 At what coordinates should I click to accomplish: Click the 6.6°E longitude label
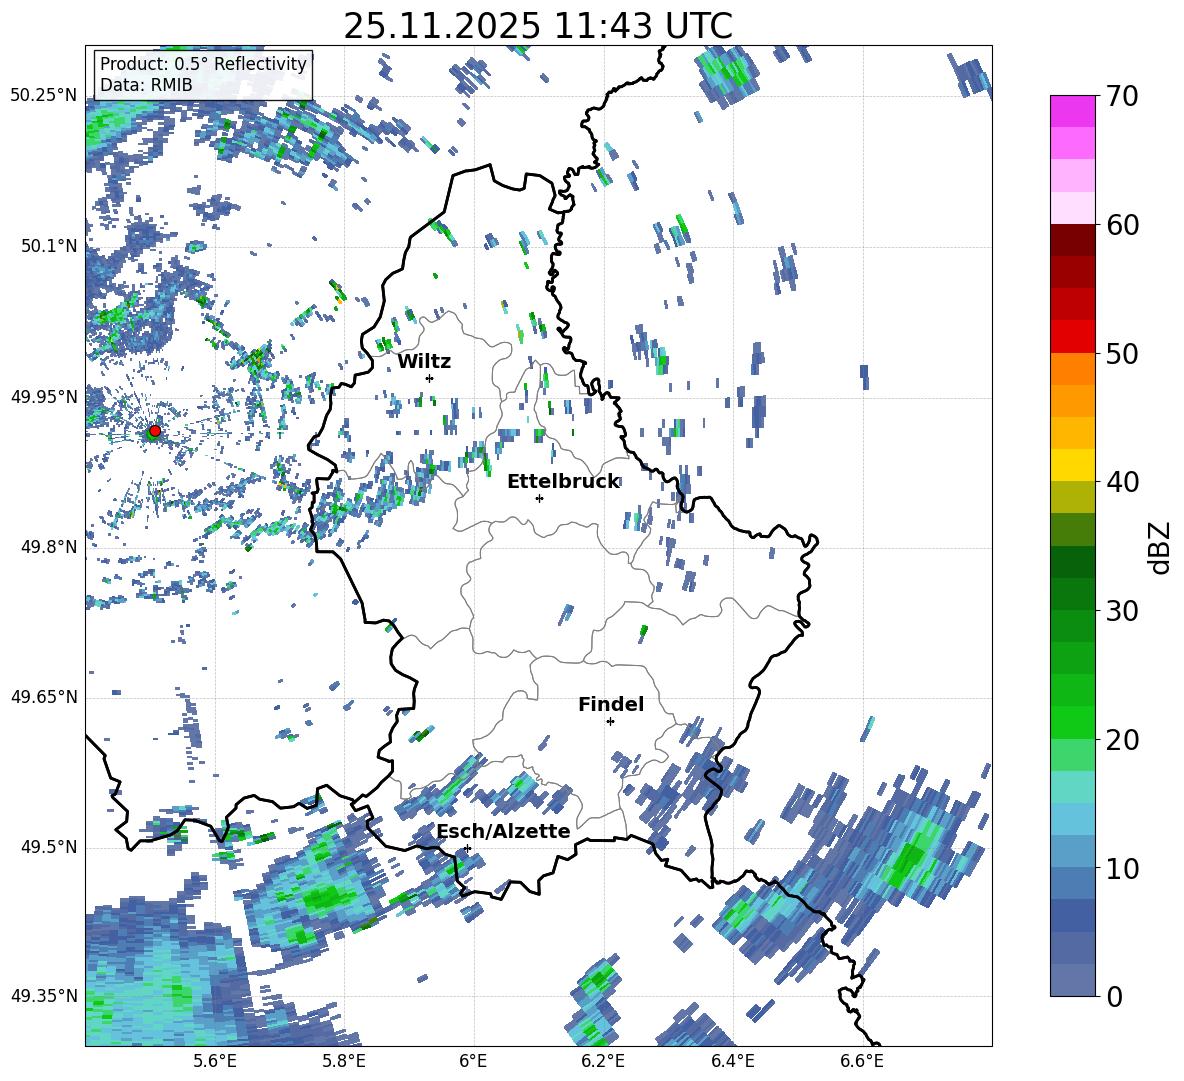point(862,1061)
